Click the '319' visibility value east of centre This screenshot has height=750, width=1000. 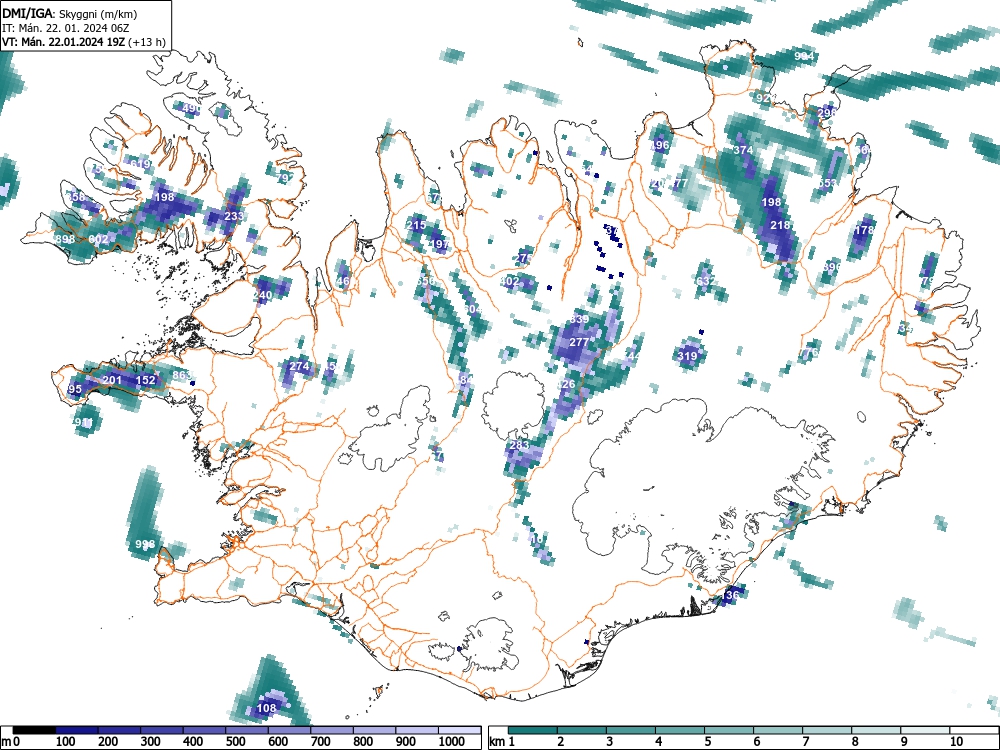tap(687, 356)
